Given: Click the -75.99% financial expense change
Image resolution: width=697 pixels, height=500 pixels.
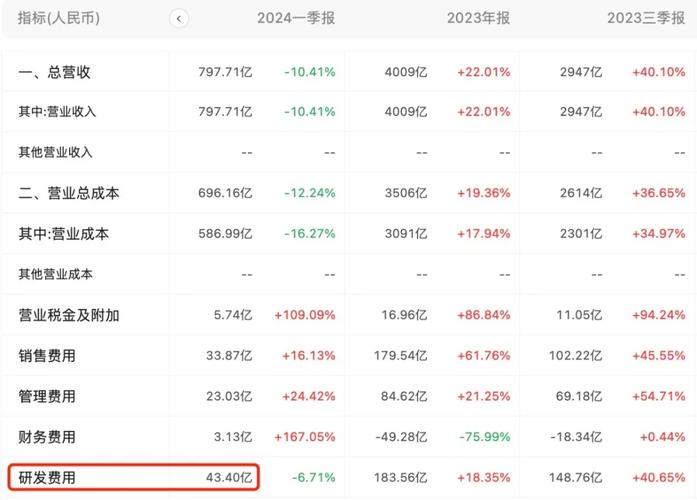Looking at the screenshot, I should click(x=485, y=437).
